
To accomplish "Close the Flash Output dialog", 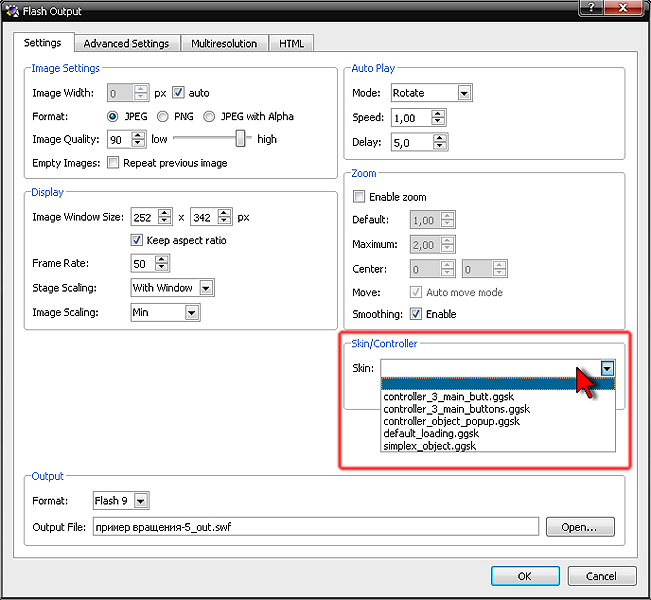I will point(623,7).
